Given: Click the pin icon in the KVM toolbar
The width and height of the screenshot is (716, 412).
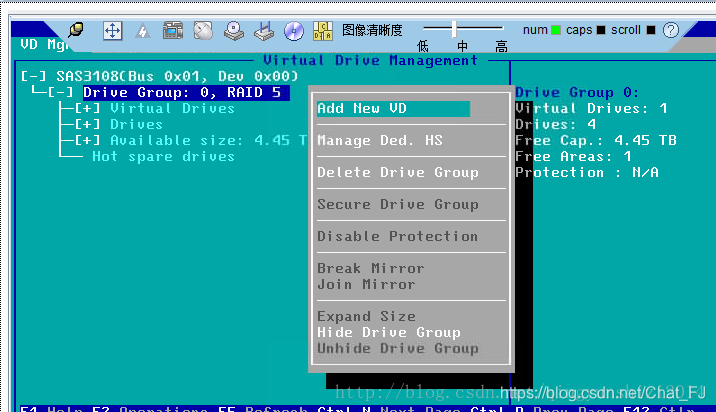Looking at the screenshot, I should (x=76, y=30).
